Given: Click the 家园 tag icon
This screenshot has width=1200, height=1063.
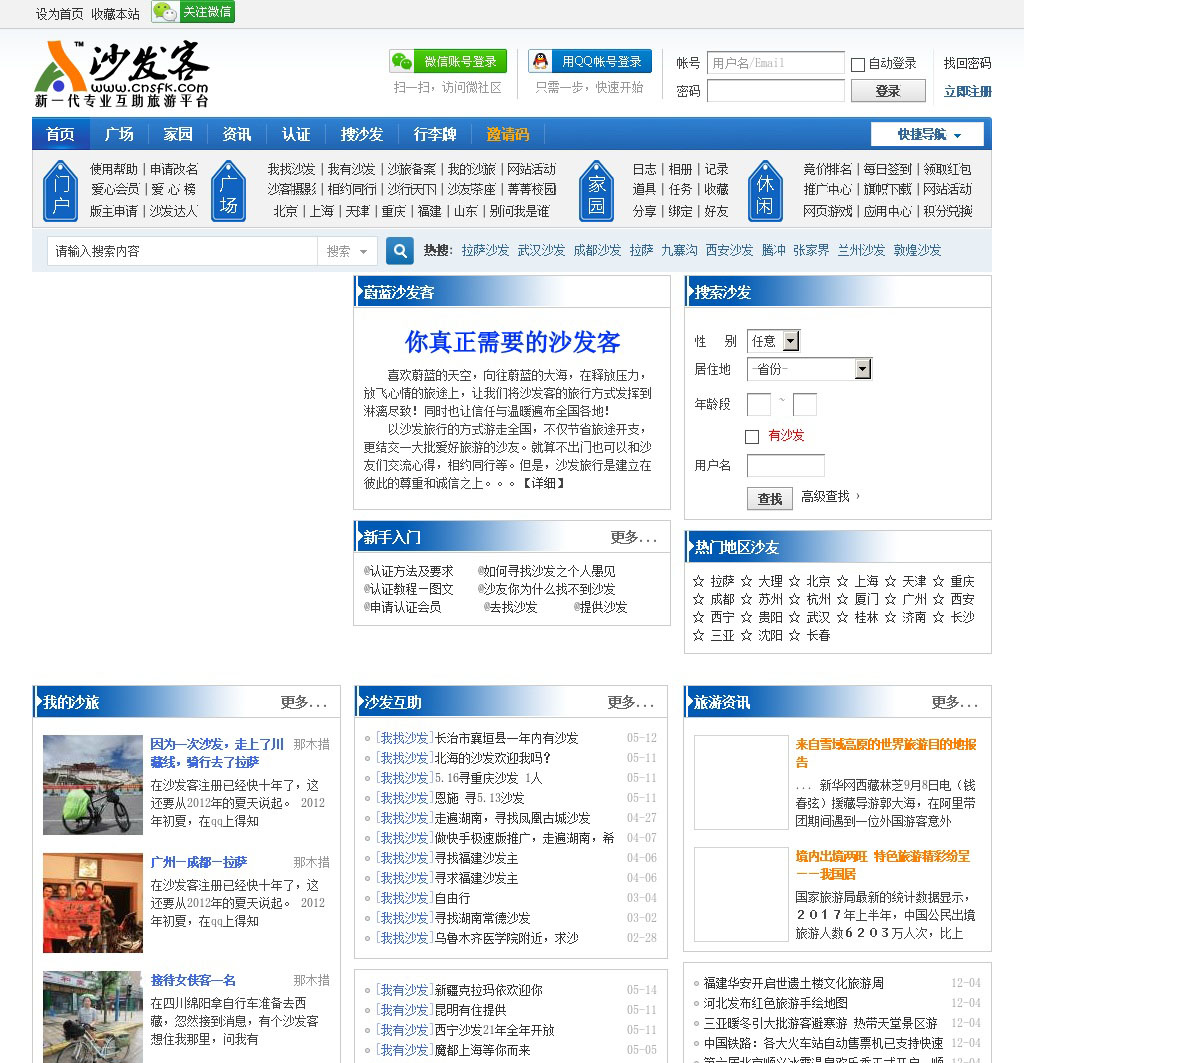Looking at the screenshot, I should point(597,191).
